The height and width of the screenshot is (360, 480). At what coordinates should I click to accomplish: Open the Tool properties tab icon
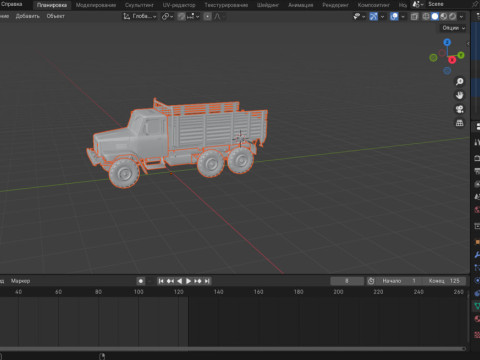[477, 142]
